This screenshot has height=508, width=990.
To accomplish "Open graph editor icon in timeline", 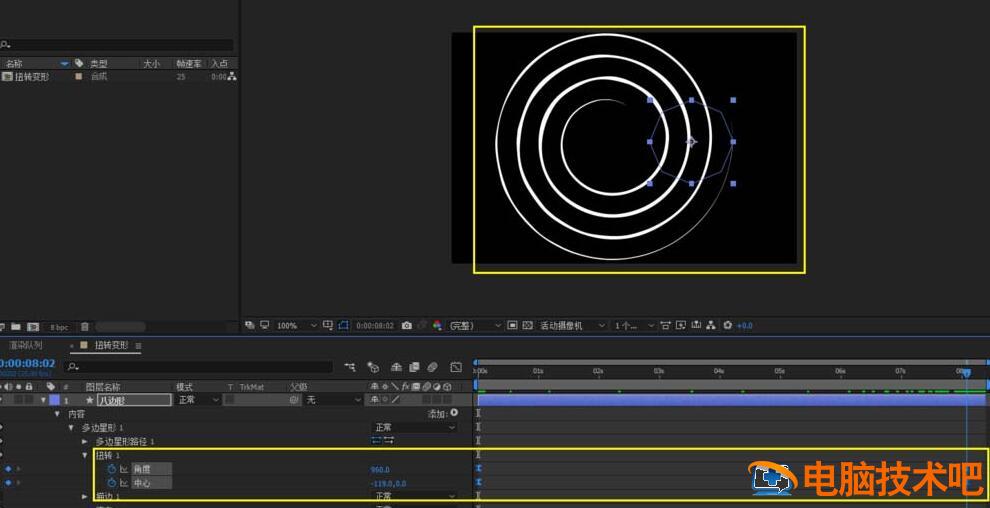I will [x=456, y=367].
